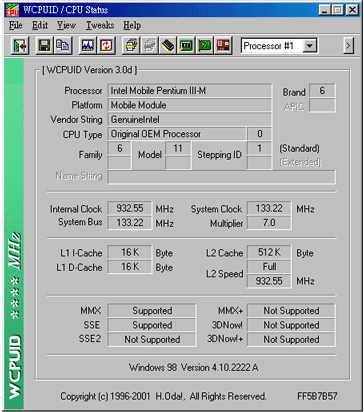Open the Processor #1 dropdown arrow

(x=310, y=46)
